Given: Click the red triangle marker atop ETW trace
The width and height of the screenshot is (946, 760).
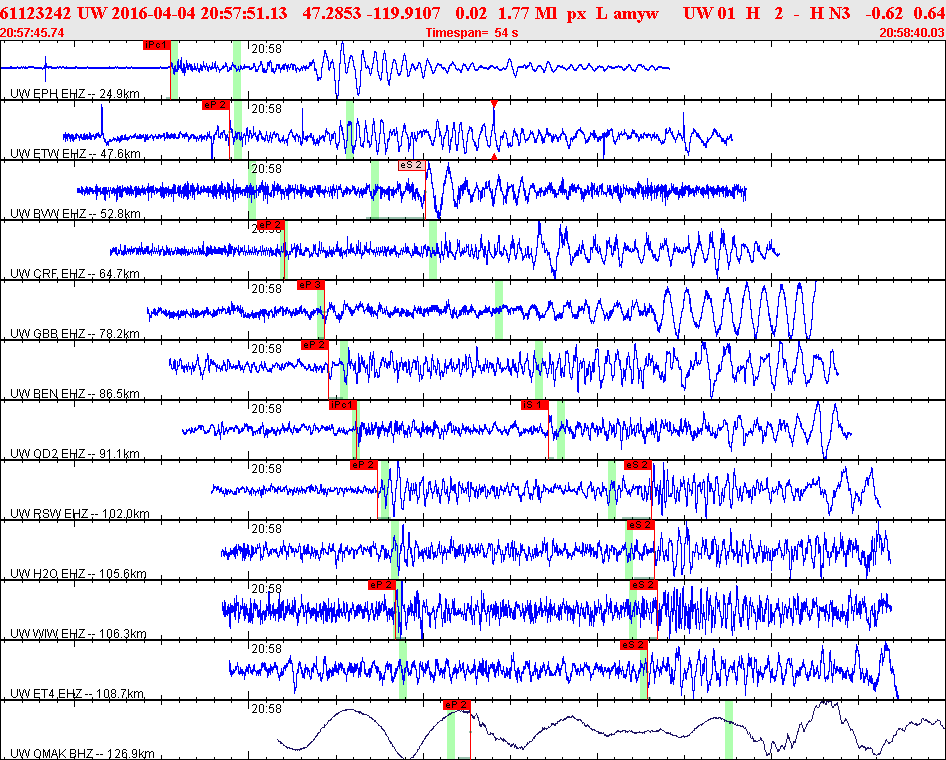Looking at the screenshot, I should (x=494, y=104).
